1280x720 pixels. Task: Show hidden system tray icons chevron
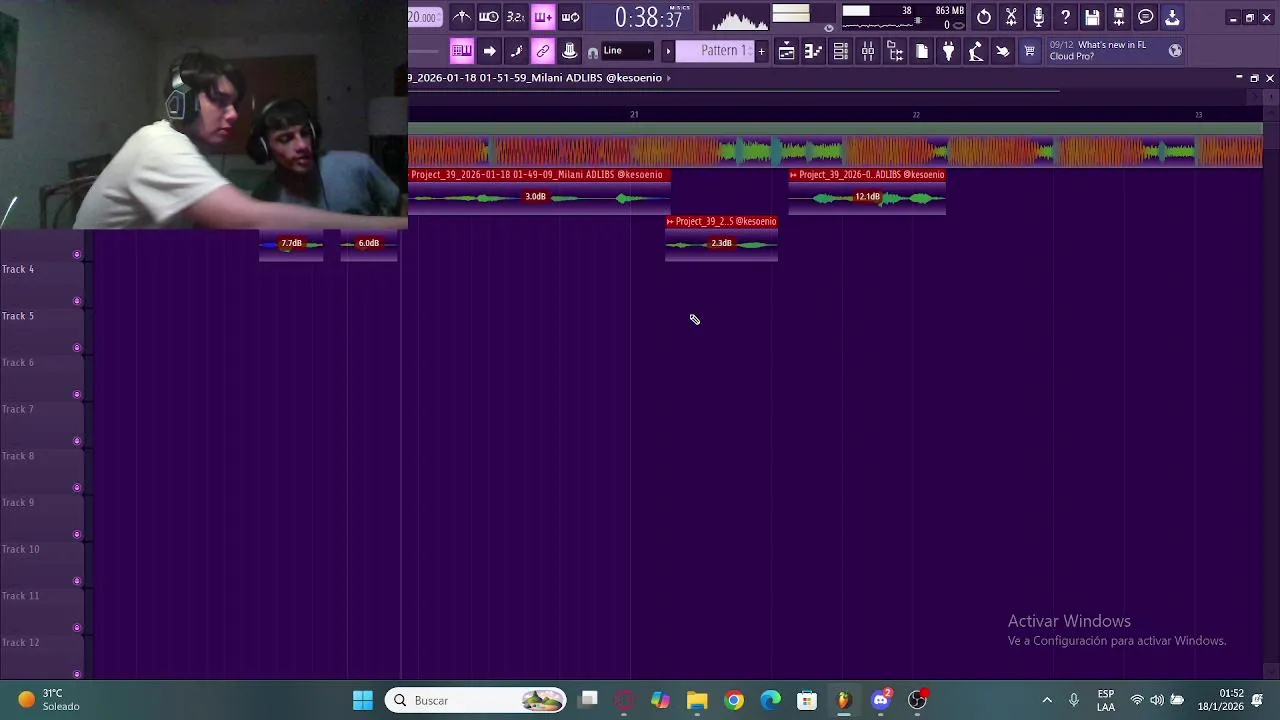pyautogui.click(x=1047, y=700)
